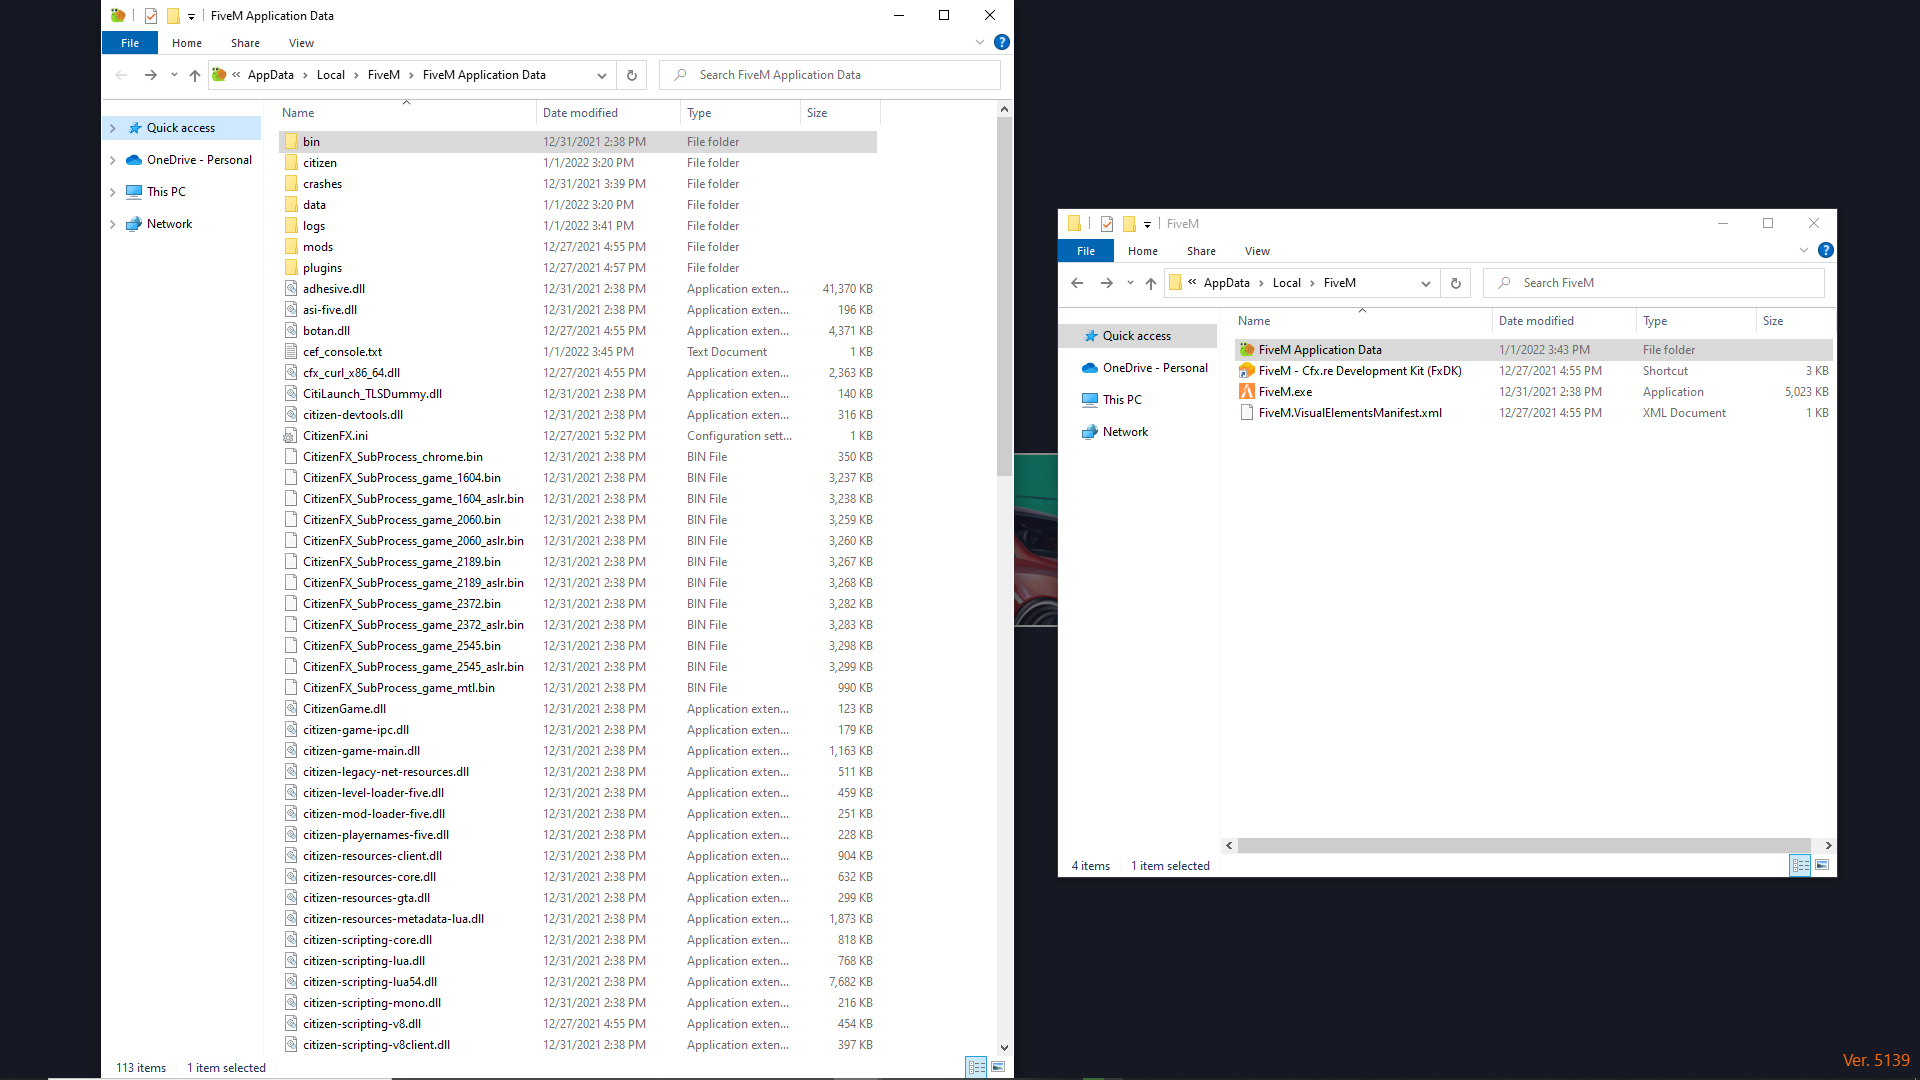Click Local in the left window breadcrumb

[330, 75]
